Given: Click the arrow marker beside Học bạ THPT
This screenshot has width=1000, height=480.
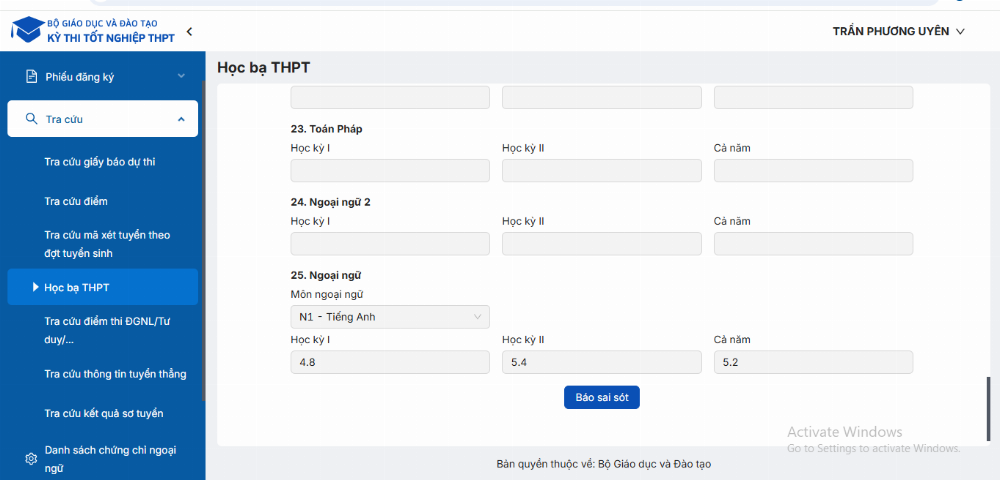Looking at the screenshot, I should [36, 287].
